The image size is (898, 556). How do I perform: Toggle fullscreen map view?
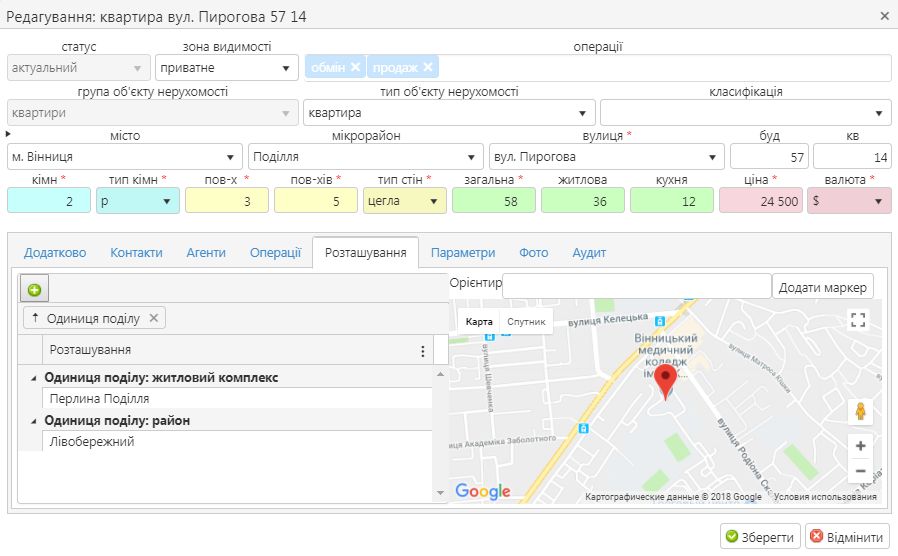[858, 320]
